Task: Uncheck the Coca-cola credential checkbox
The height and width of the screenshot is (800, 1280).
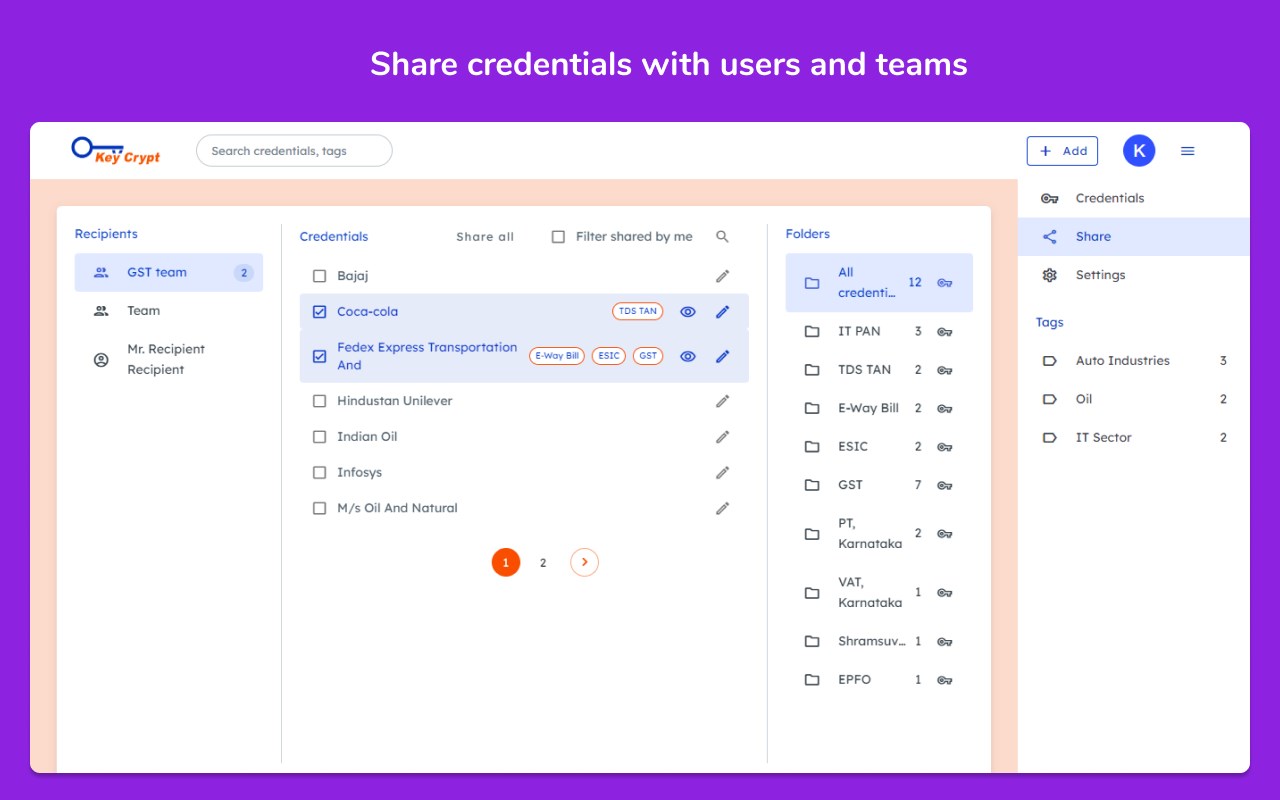Action: coord(320,312)
